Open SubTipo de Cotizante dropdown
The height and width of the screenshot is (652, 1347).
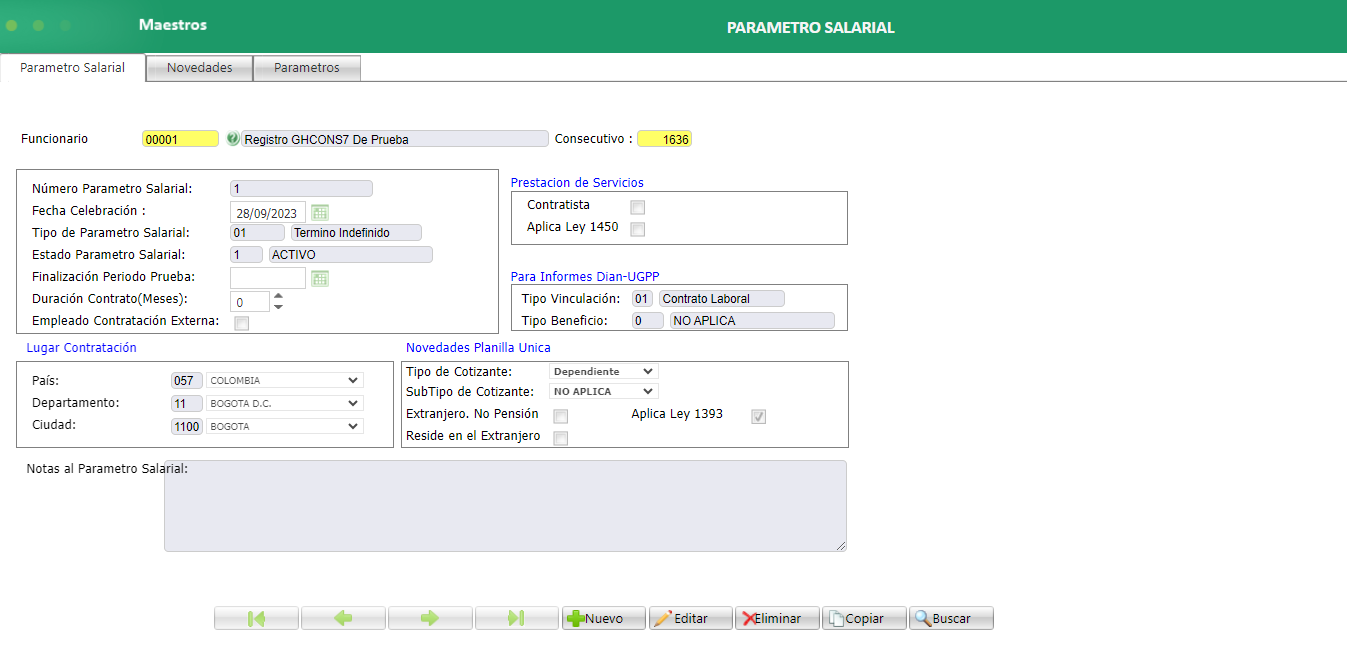[x=604, y=391]
